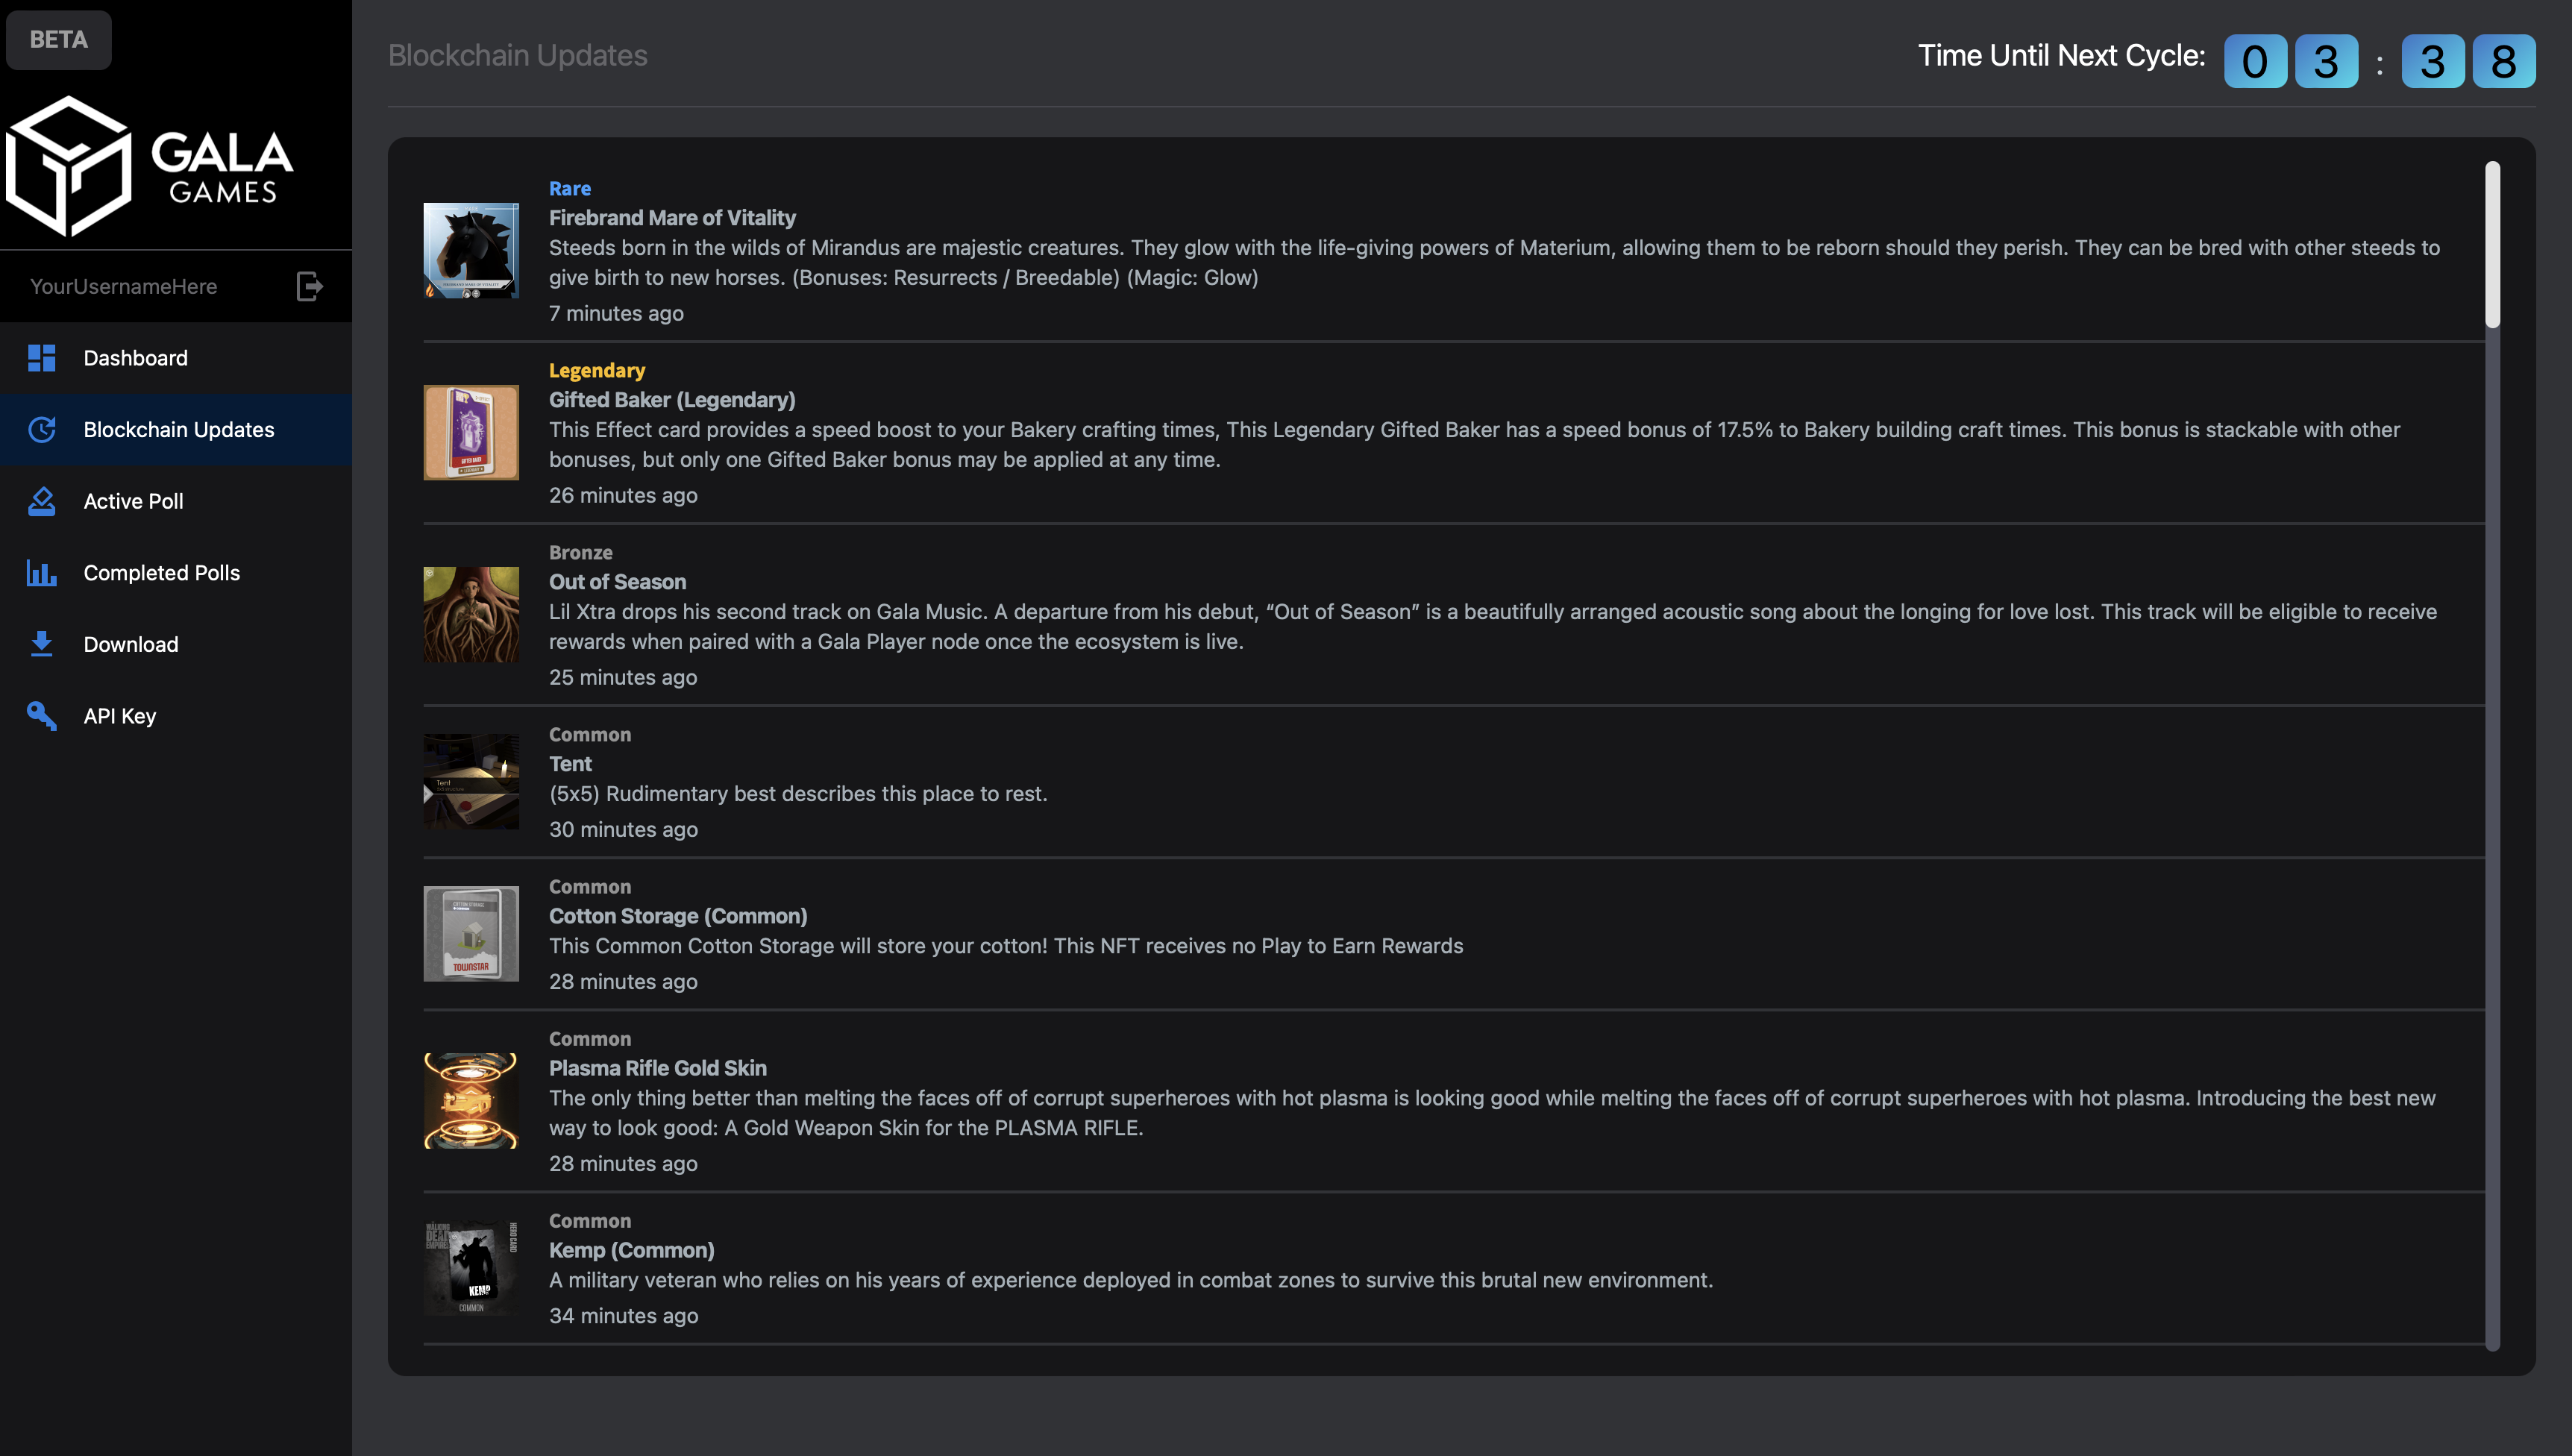This screenshot has height=1456, width=2572.
Task: Select Blockchain Updates in the sidebar
Action: 176,430
